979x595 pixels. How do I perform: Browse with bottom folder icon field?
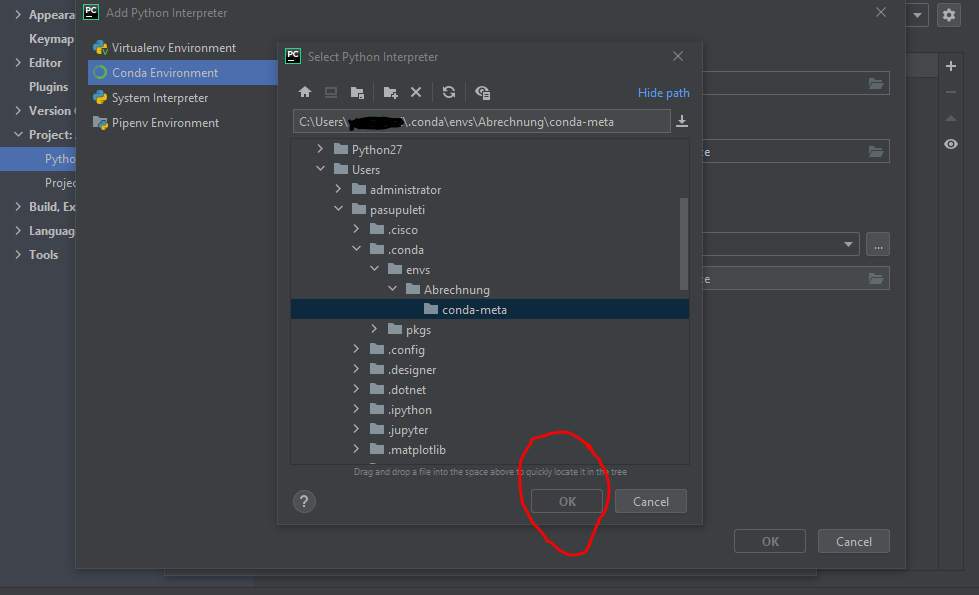(876, 278)
